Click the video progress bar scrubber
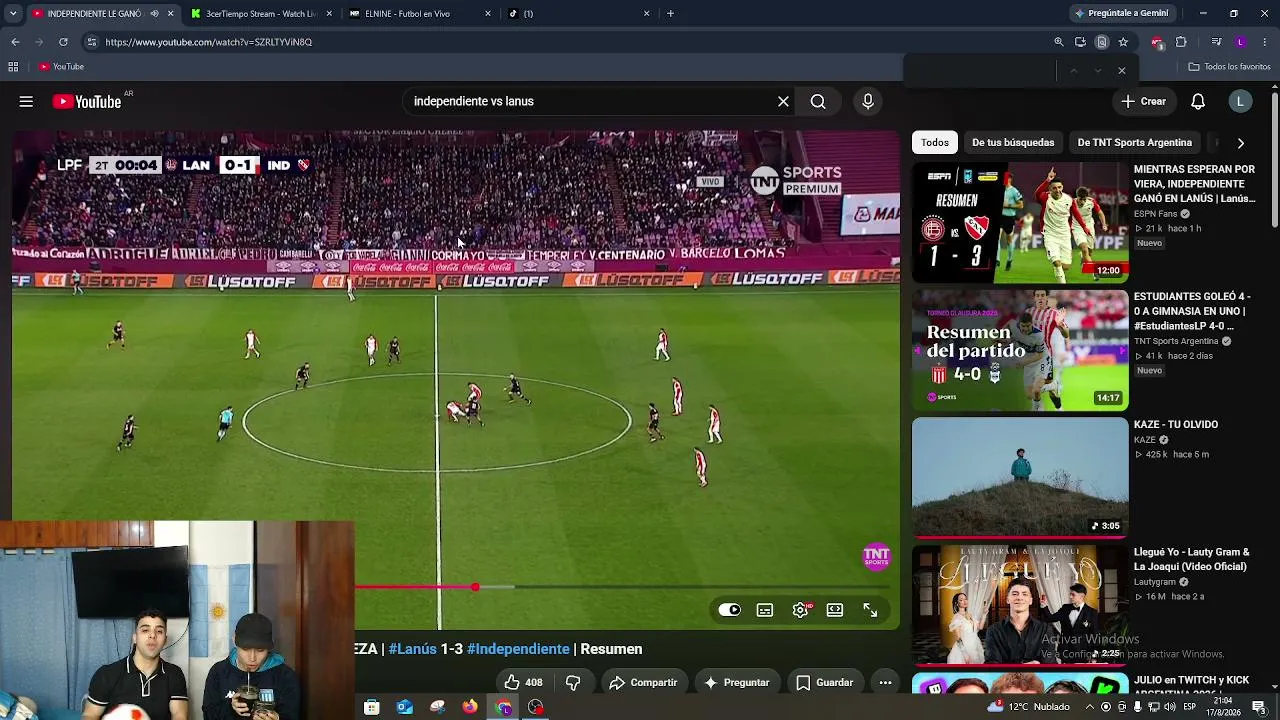This screenshot has width=1280, height=720. (475, 587)
